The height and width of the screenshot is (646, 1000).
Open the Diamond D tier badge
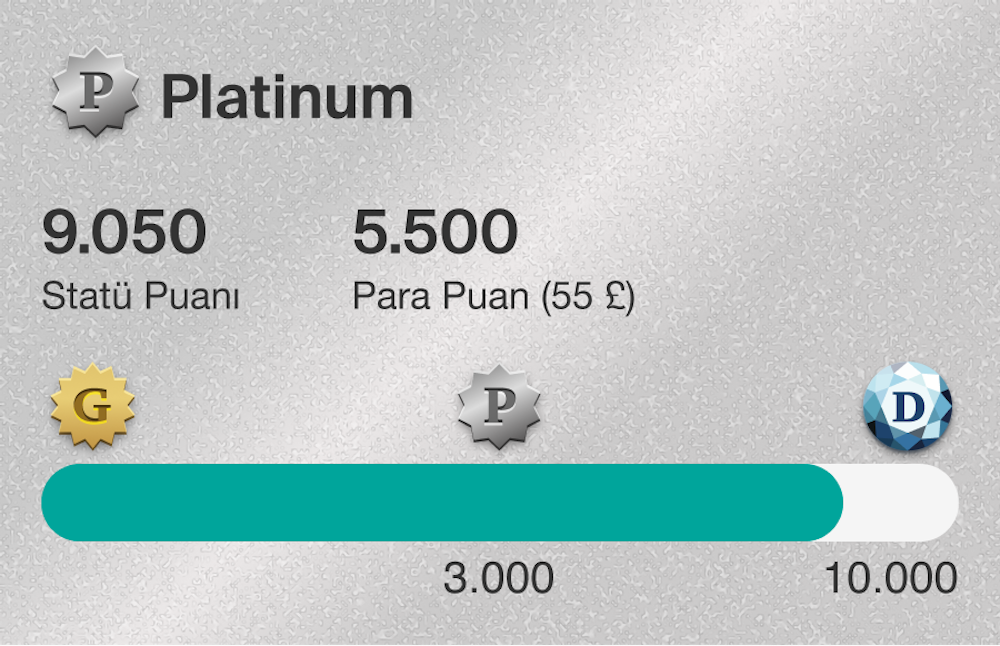click(x=907, y=408)
